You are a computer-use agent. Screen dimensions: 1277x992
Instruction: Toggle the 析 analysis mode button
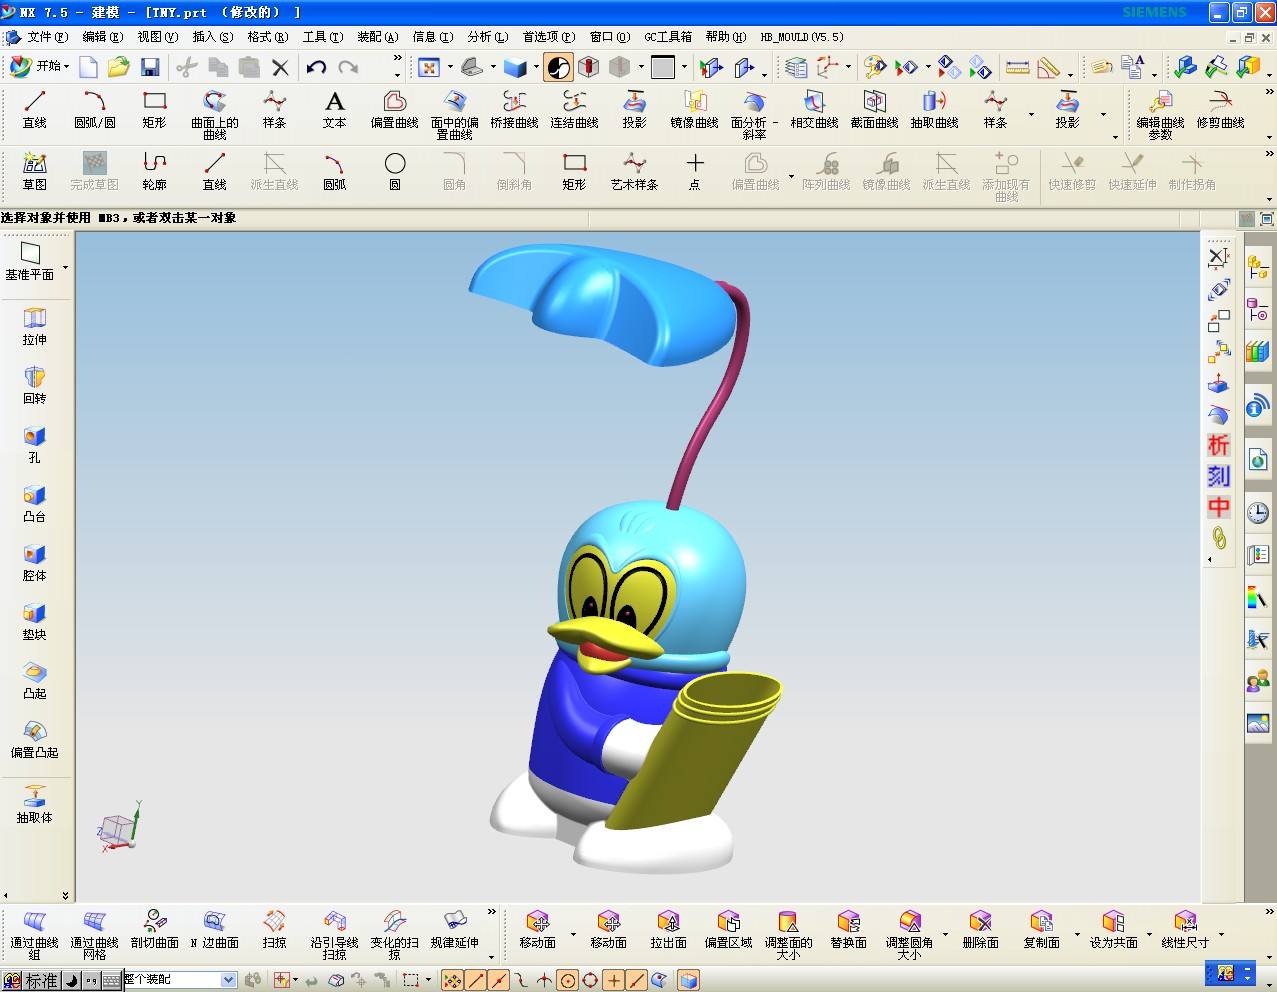click(1218, 445)
